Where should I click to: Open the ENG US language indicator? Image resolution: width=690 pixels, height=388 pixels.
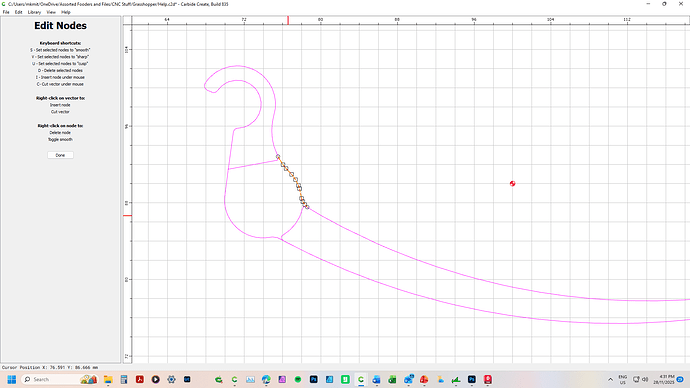click(x=623, y=379)
